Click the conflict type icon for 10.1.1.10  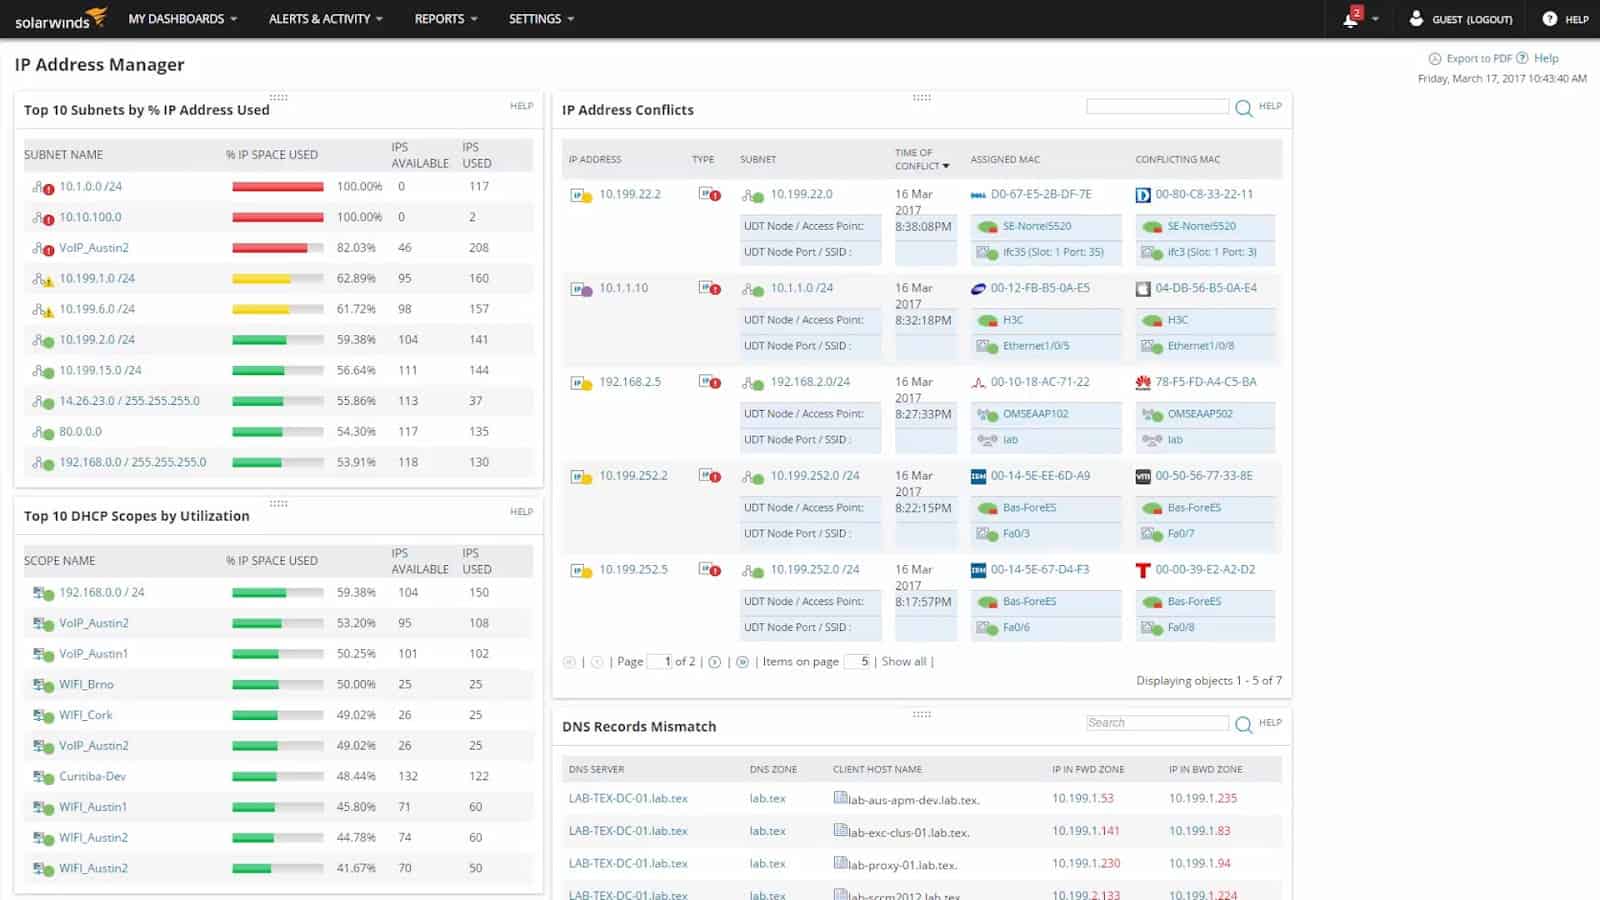pyautogui.click(x=709, y=288)
